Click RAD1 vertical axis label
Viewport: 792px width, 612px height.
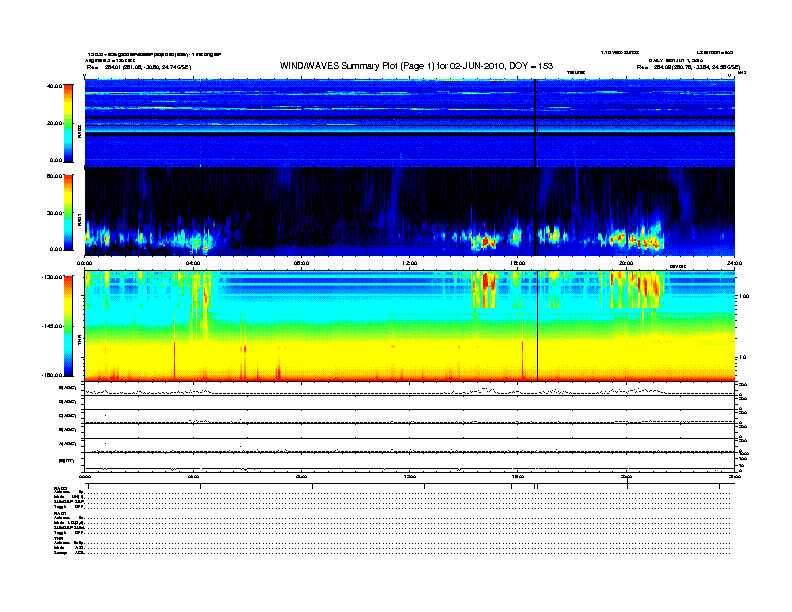[79, 219]
